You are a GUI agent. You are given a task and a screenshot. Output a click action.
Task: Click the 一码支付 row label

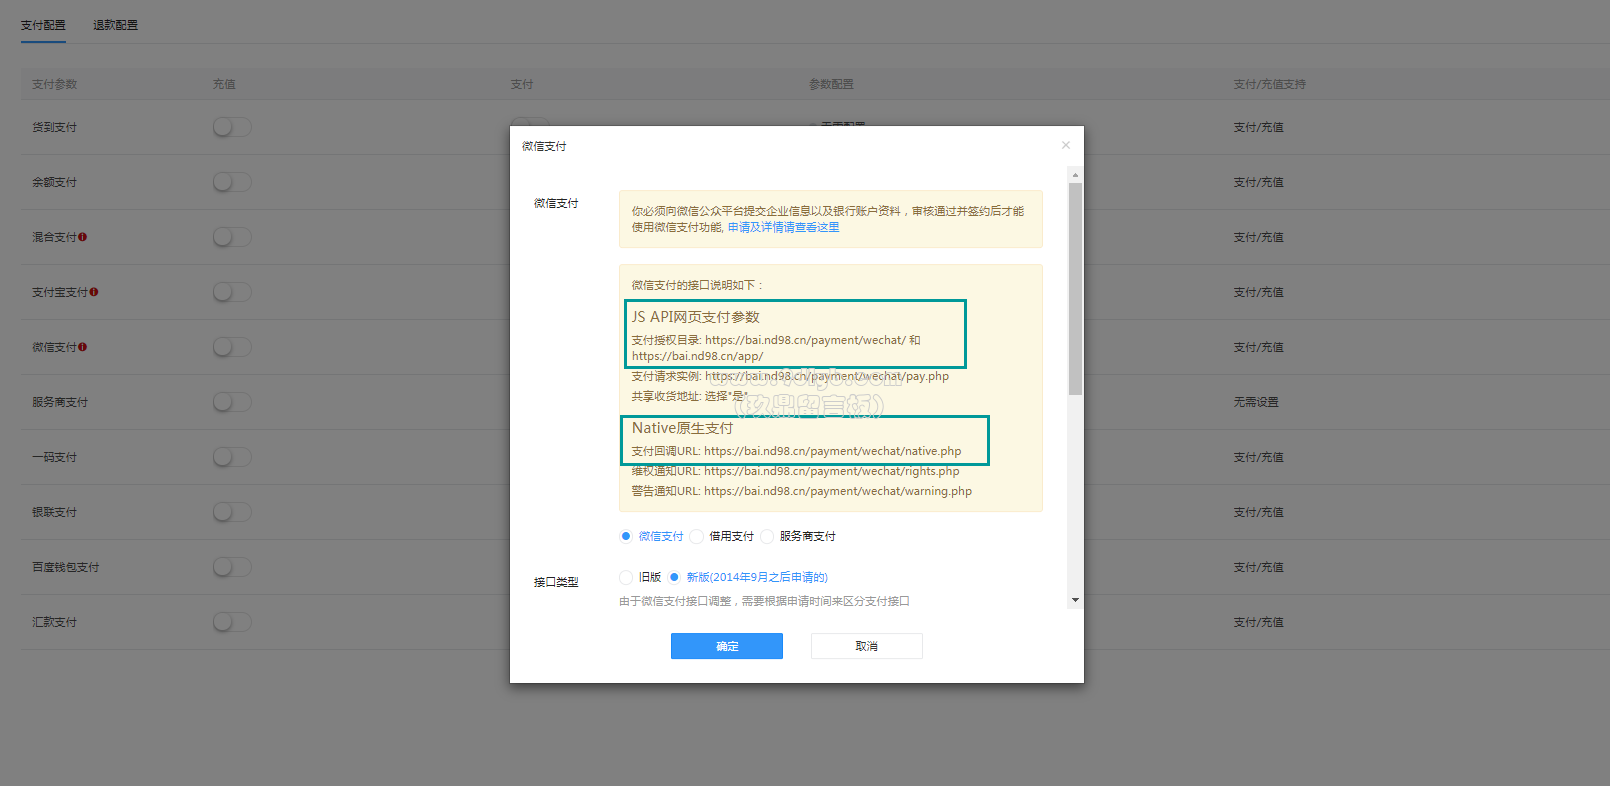(x=54, y=457)
